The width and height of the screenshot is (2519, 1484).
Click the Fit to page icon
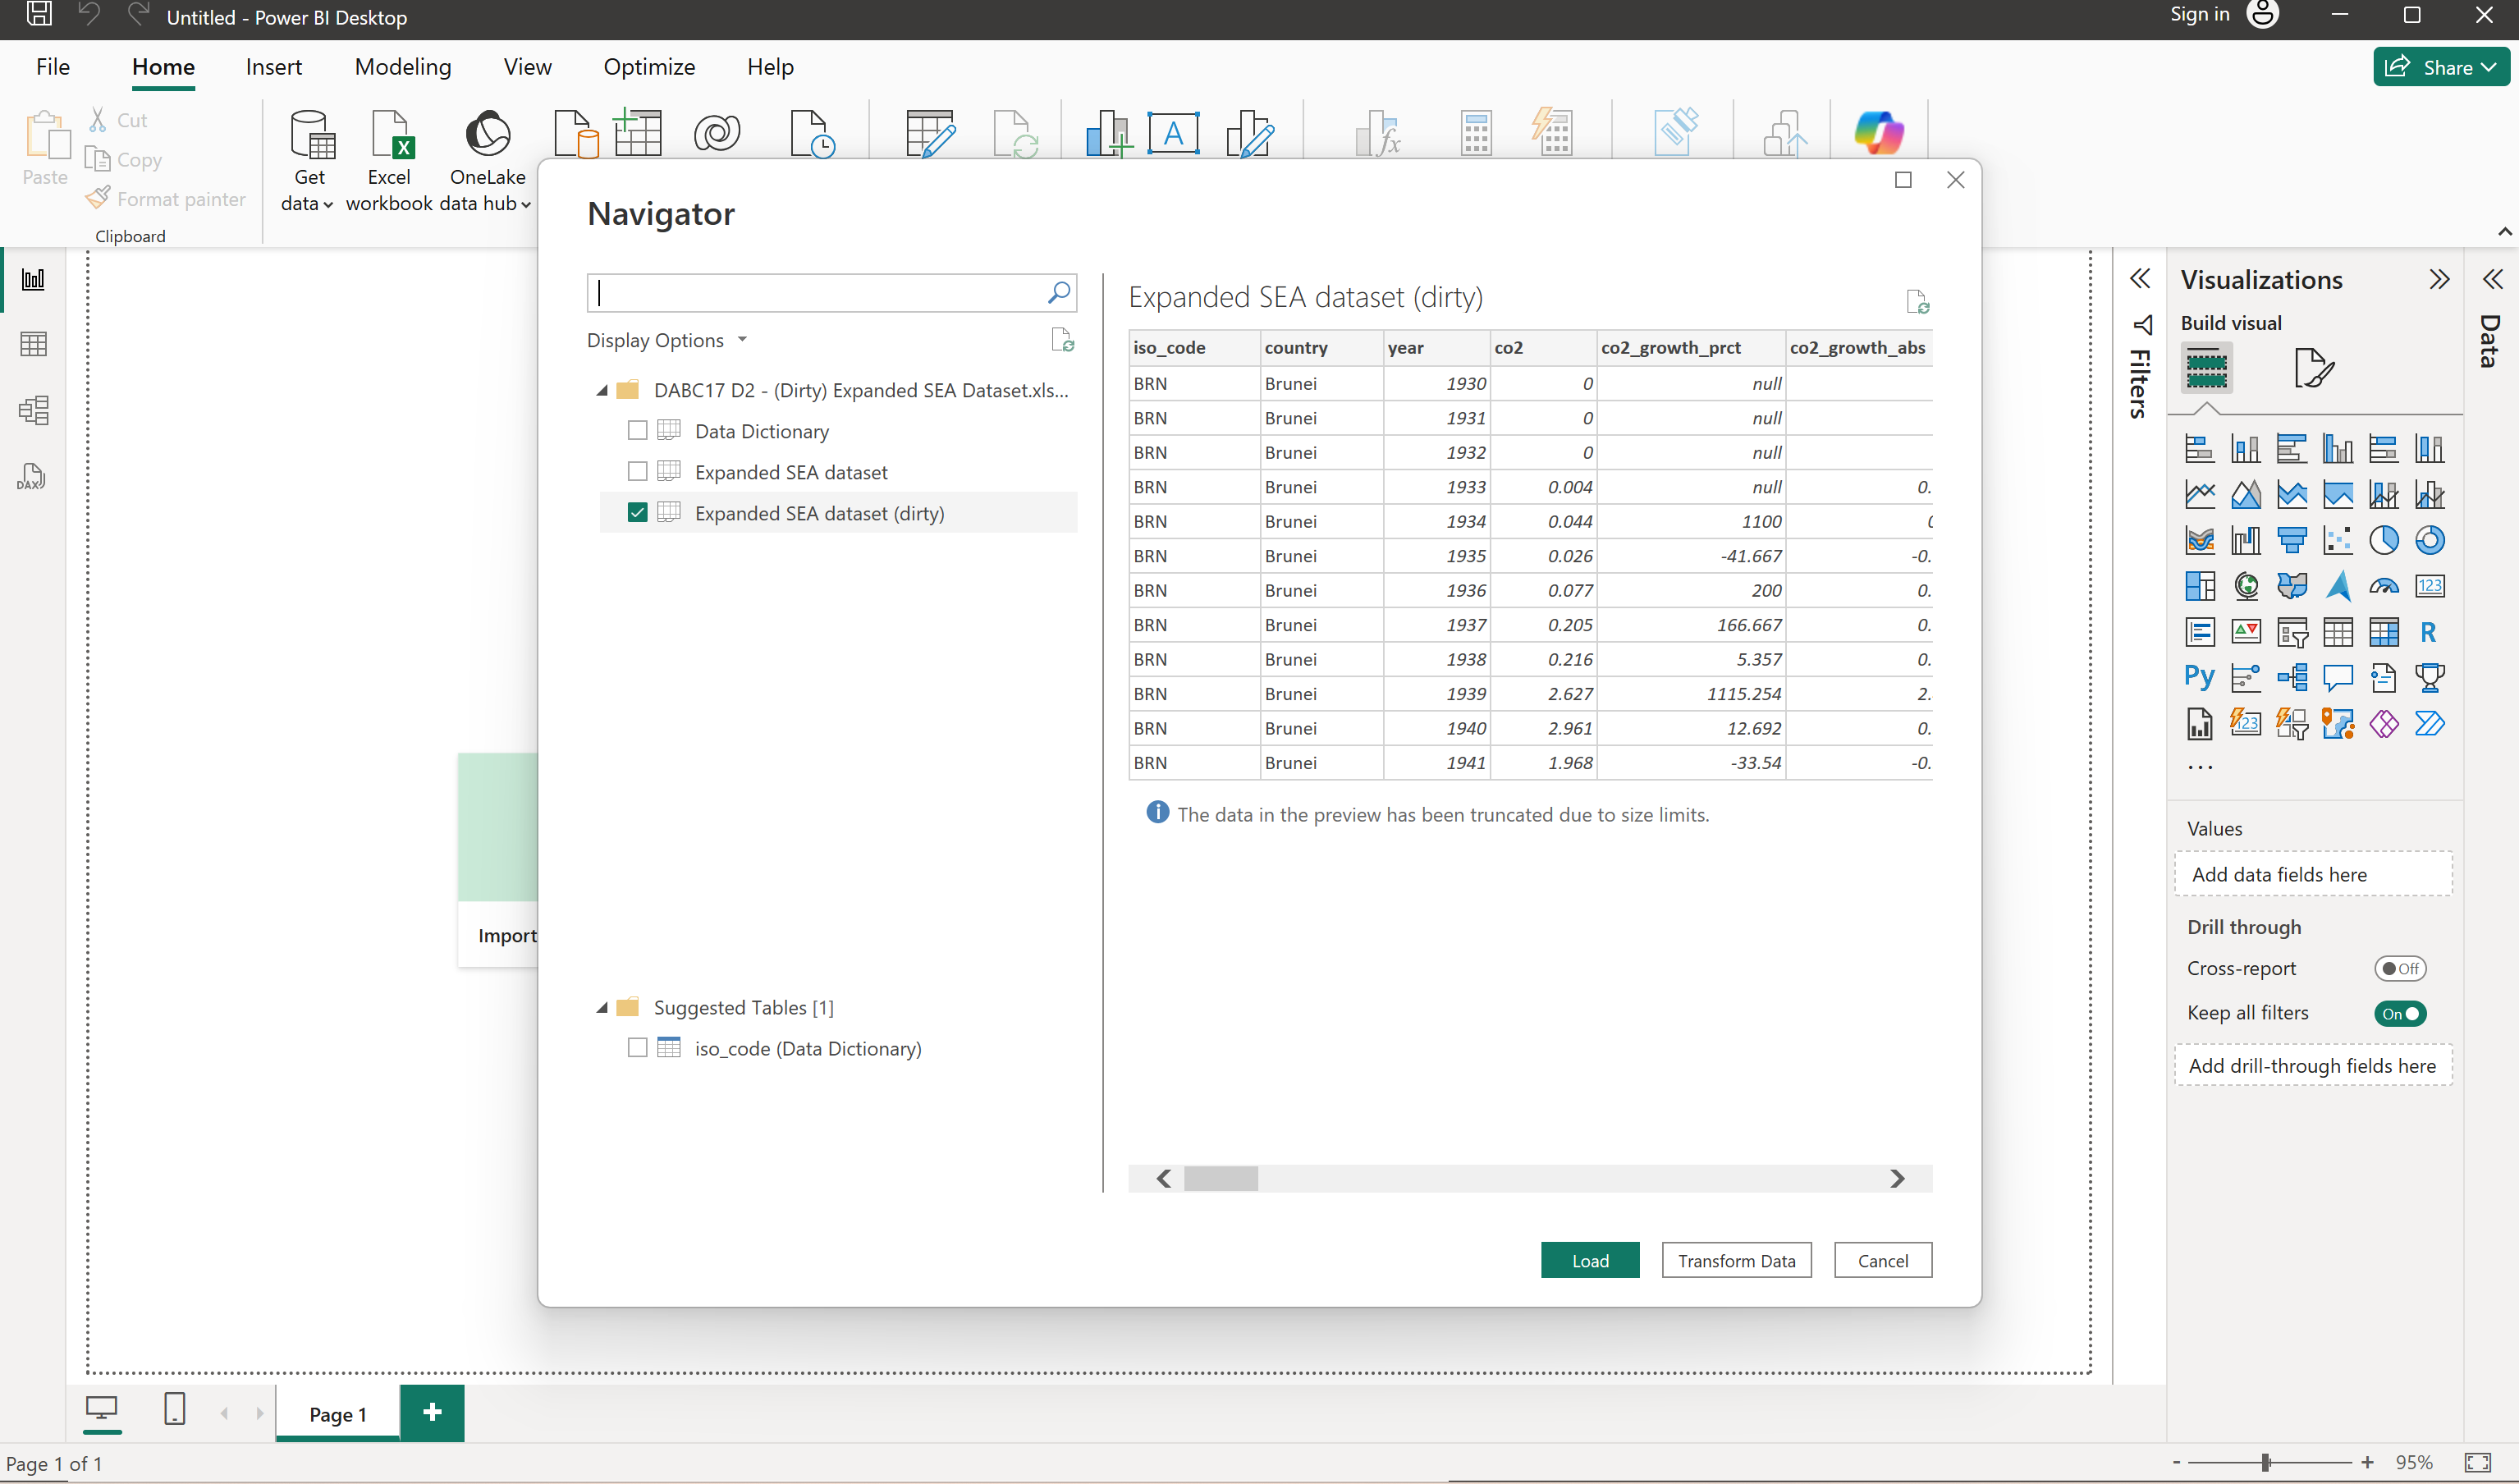[2477, 1462]
